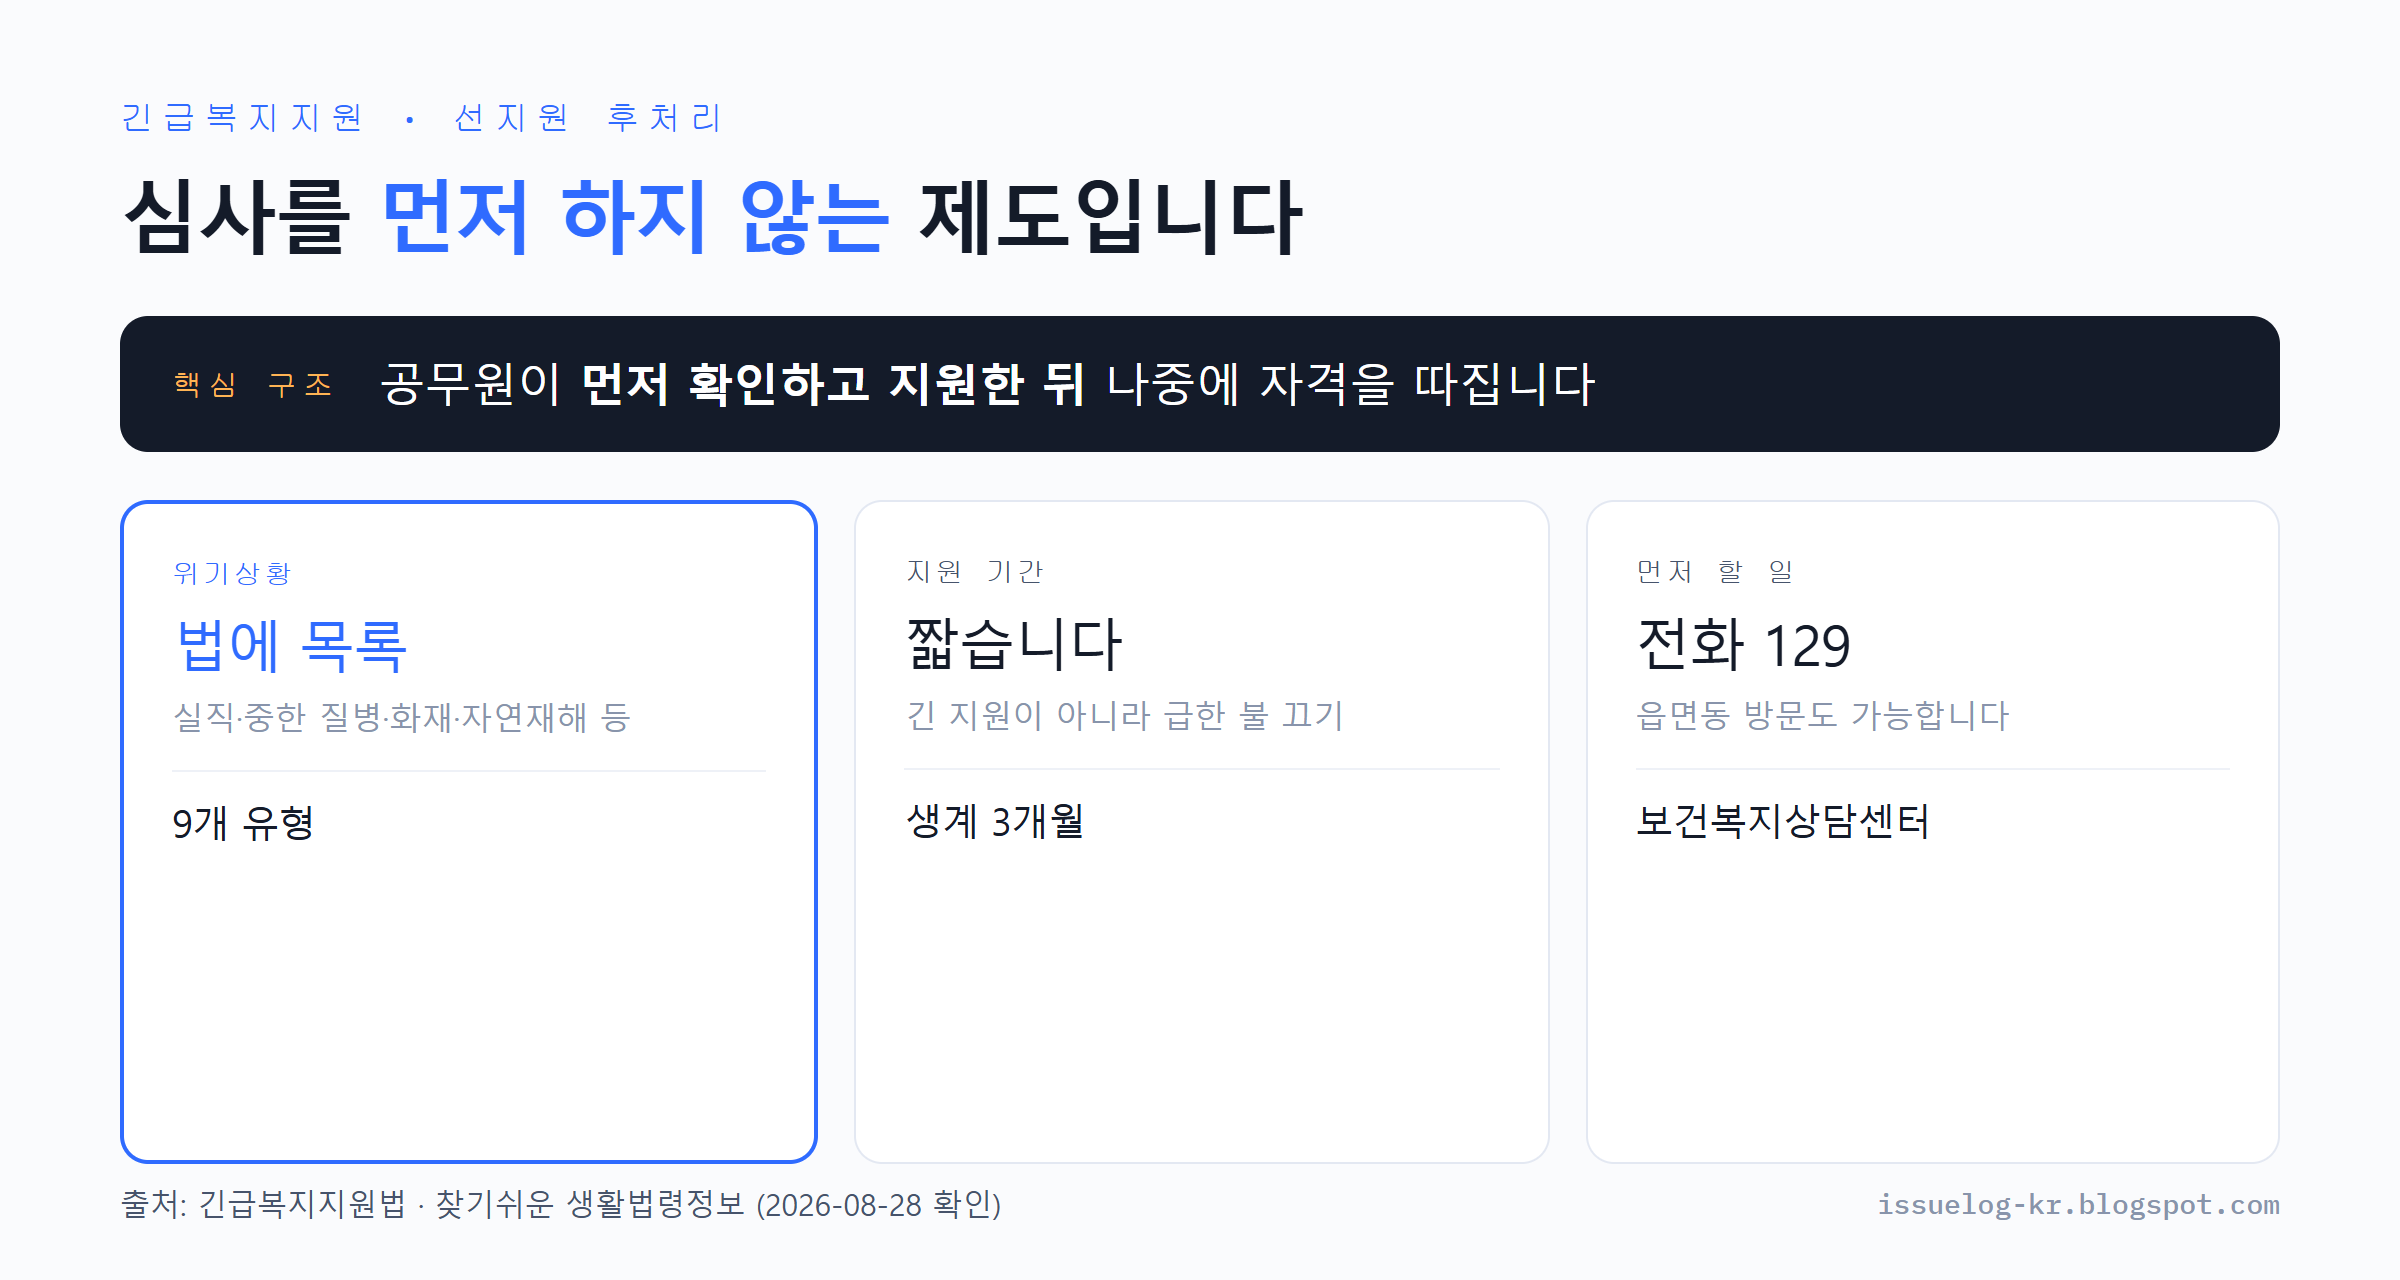Click the 핵심 구조 orange tag

pyautogui.click(x=253, y=384)
